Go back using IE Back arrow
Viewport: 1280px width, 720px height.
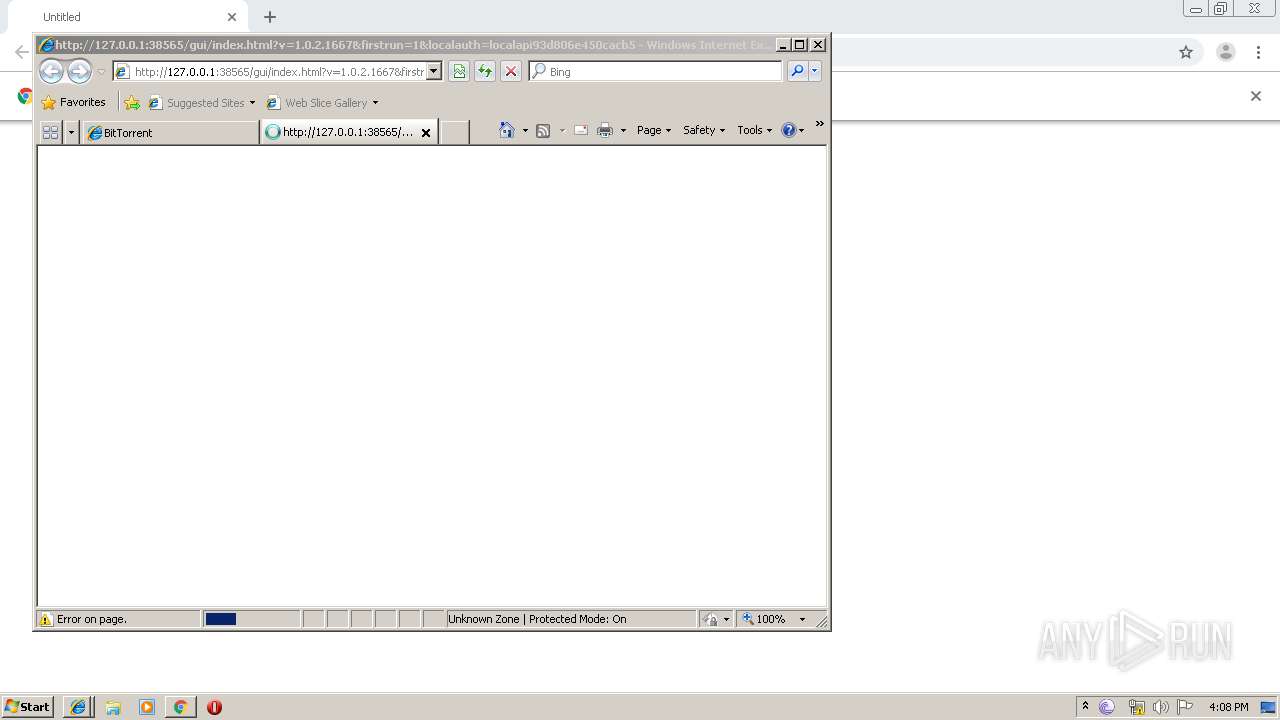click(51, 71)
